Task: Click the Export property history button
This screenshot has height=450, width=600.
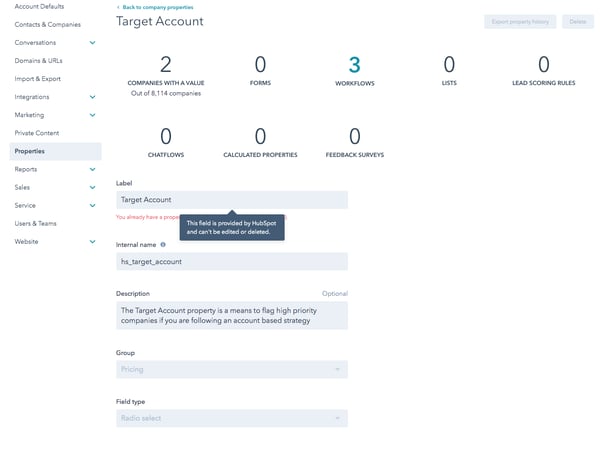Action: [x=520, y=22]
